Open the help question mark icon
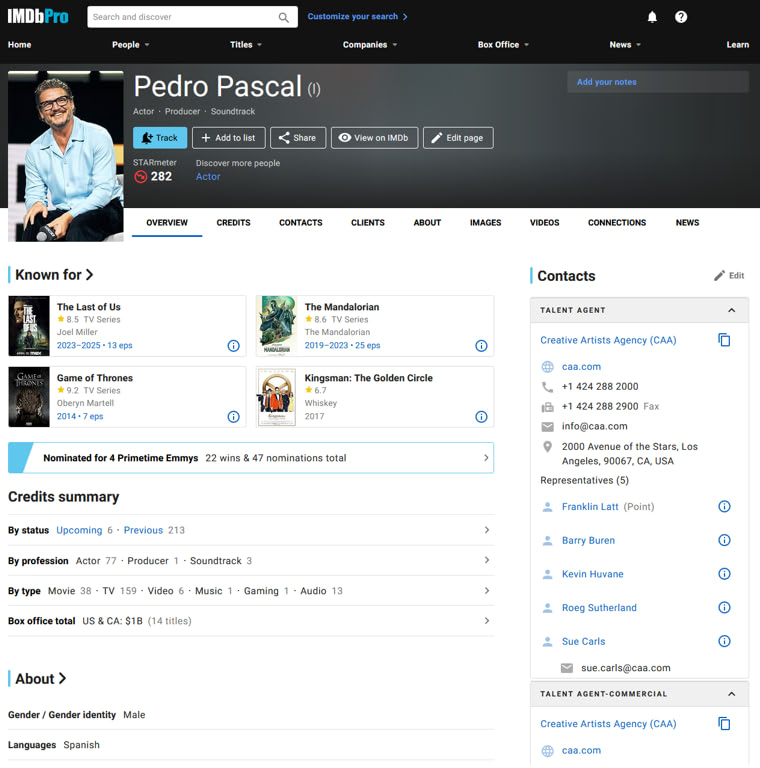 tap(681, 17)
